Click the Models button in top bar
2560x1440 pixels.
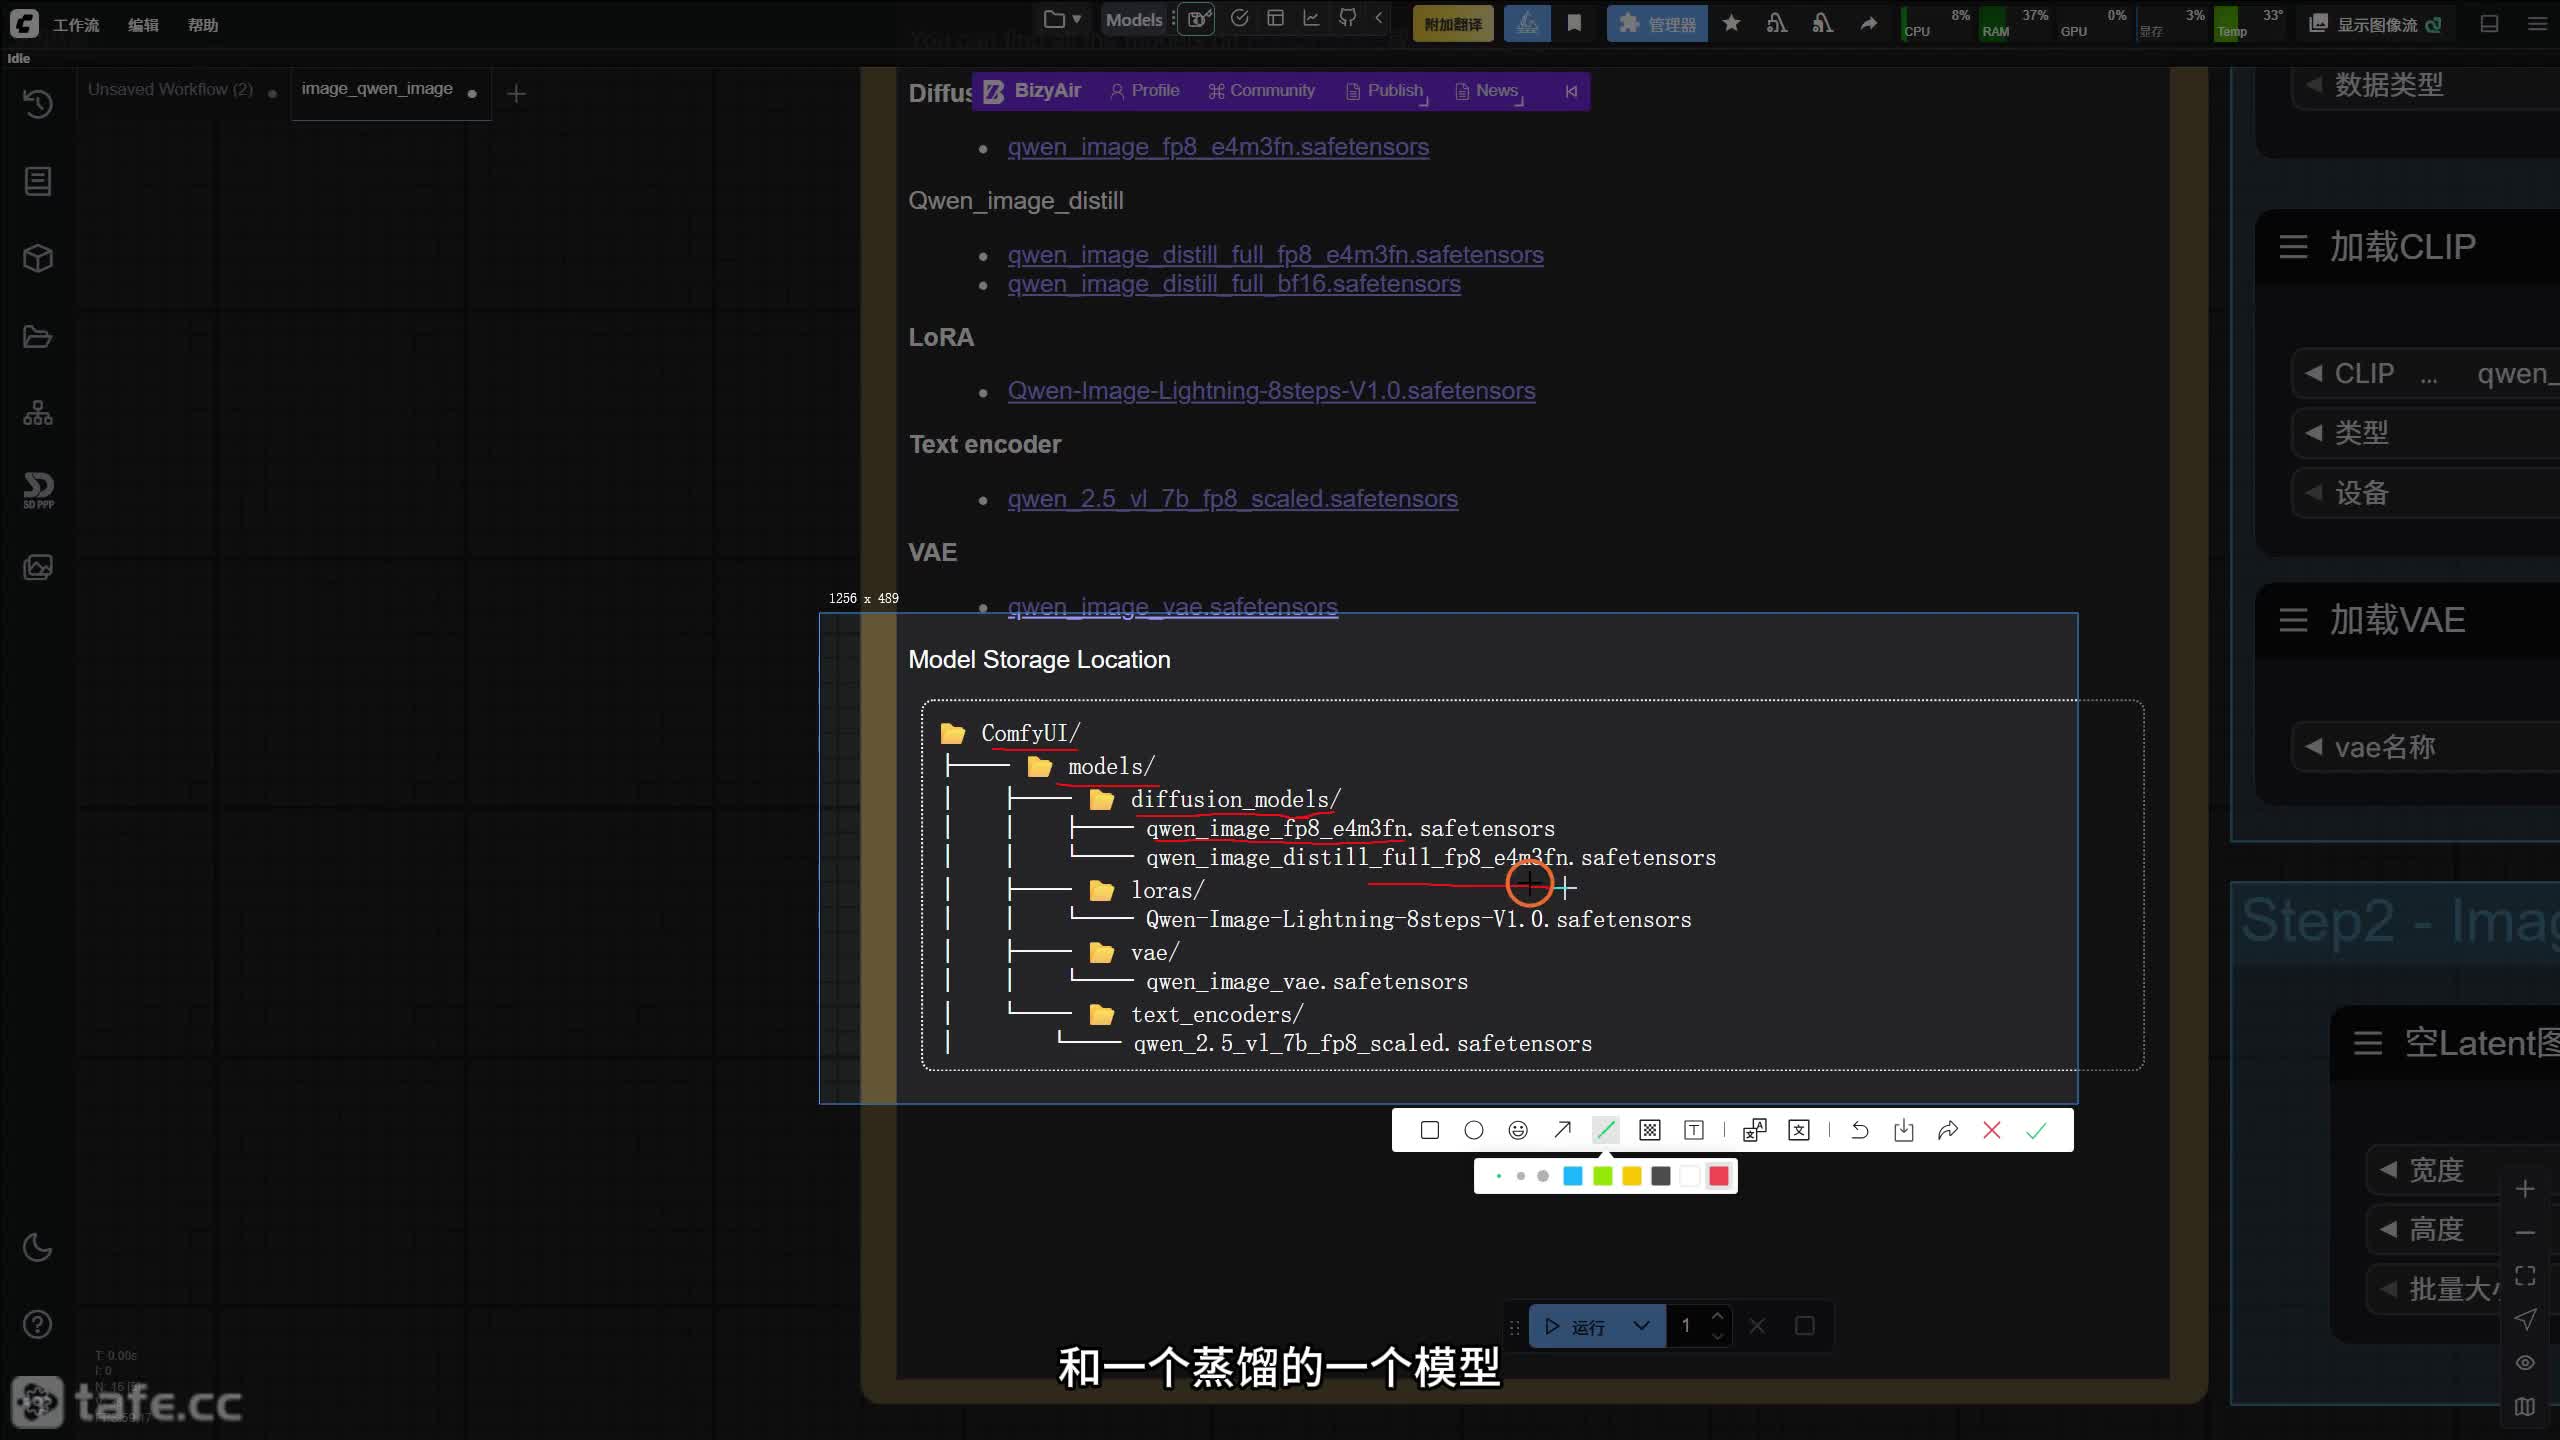tap(1134, 20)
